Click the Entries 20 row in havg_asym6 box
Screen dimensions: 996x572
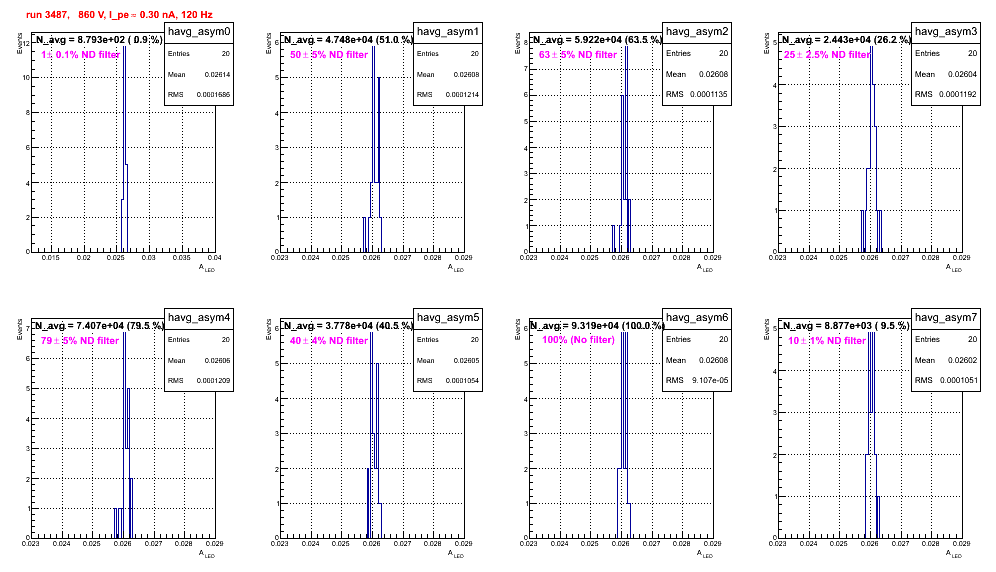(x=697, y=339)
